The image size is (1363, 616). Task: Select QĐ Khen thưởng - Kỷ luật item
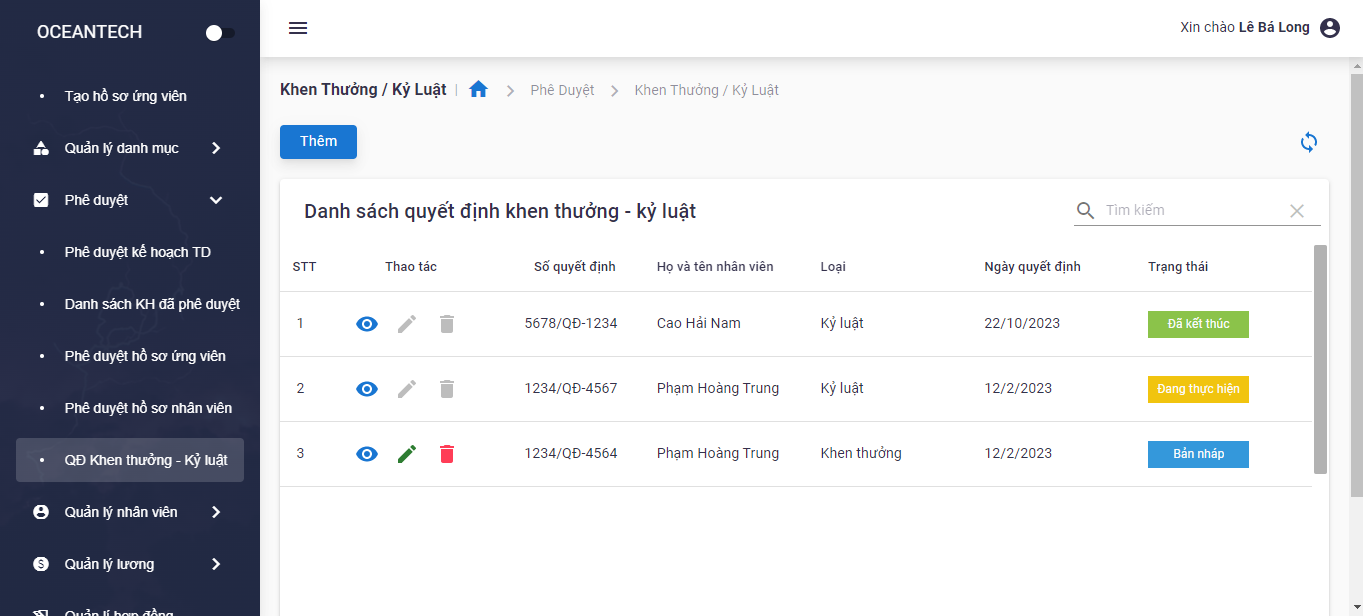(x=130, y=460)
